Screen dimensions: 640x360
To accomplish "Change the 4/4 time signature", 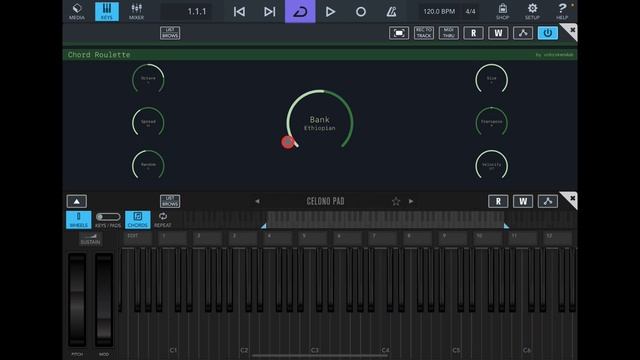I will pos(471,11).
